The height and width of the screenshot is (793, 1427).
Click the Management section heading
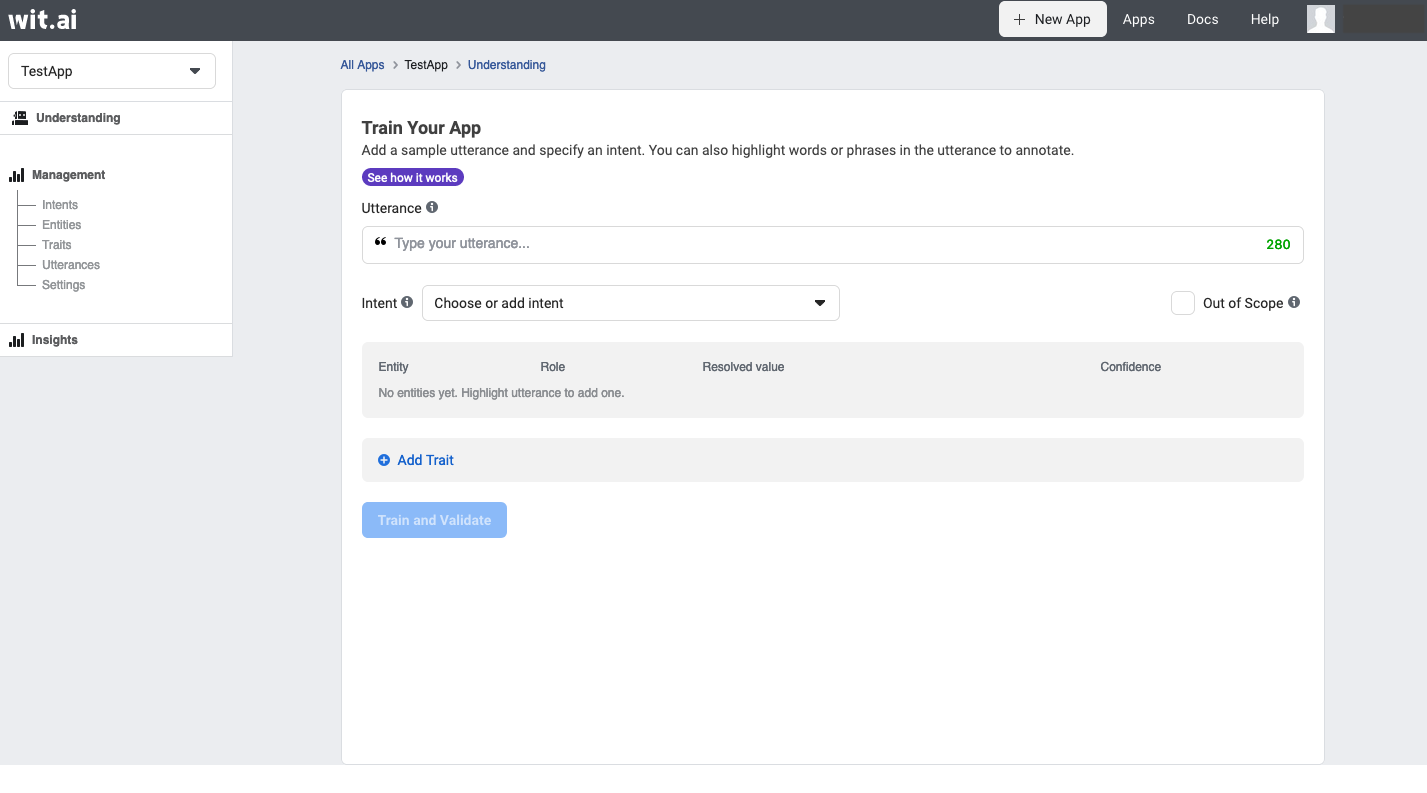point(68,175)
